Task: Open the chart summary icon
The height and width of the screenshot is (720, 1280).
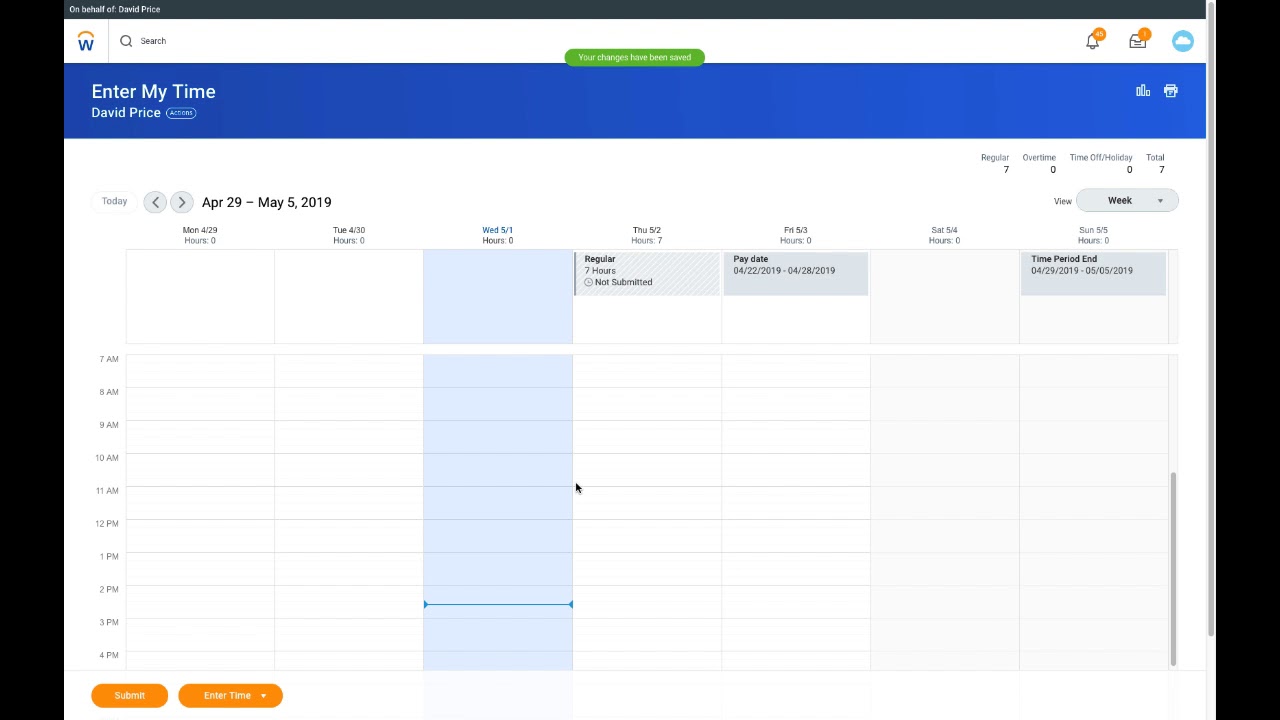Action: click(1143, 91)
